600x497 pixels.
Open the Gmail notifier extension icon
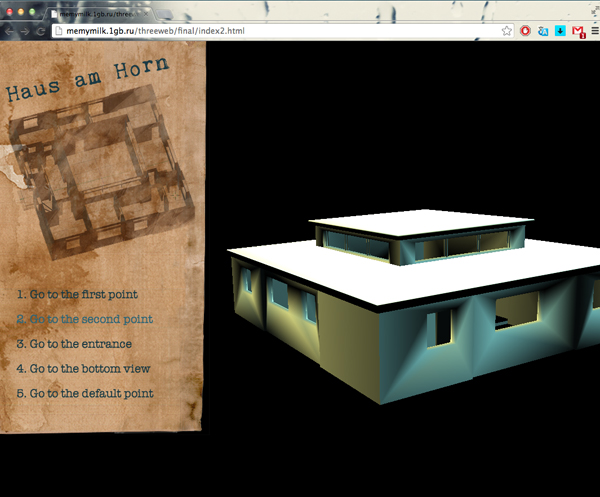coord(578,31)
